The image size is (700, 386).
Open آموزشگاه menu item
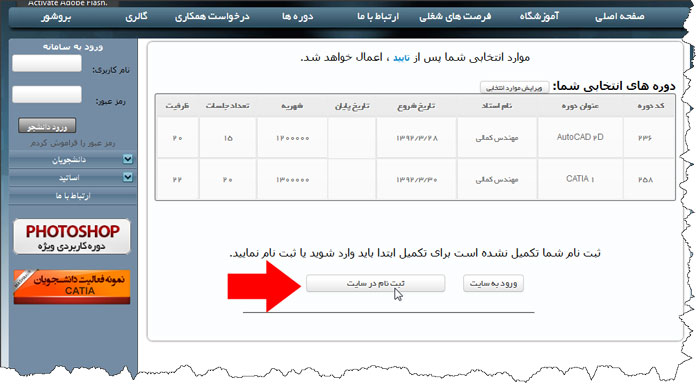pyautogui.click(x=539, y=17)
